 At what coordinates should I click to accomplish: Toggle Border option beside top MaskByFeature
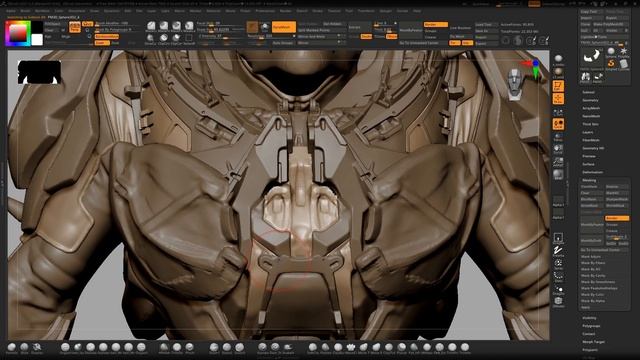pos(436,24)
